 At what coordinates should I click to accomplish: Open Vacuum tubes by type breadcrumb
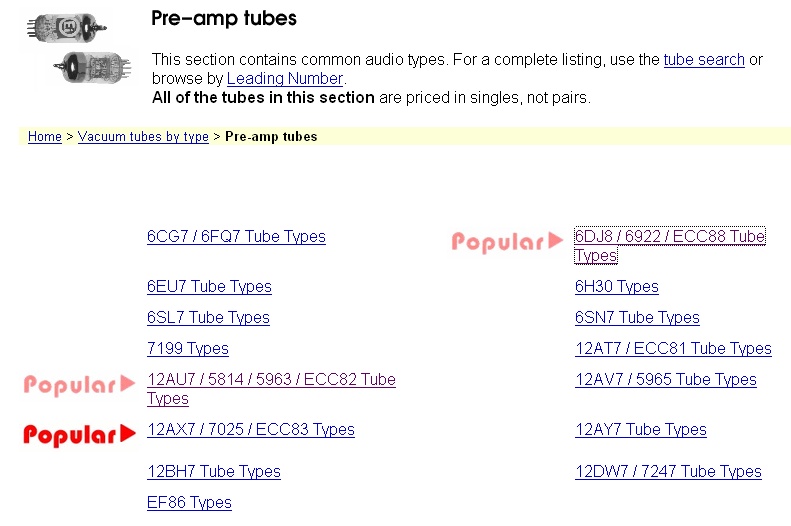tap(143, 137)
